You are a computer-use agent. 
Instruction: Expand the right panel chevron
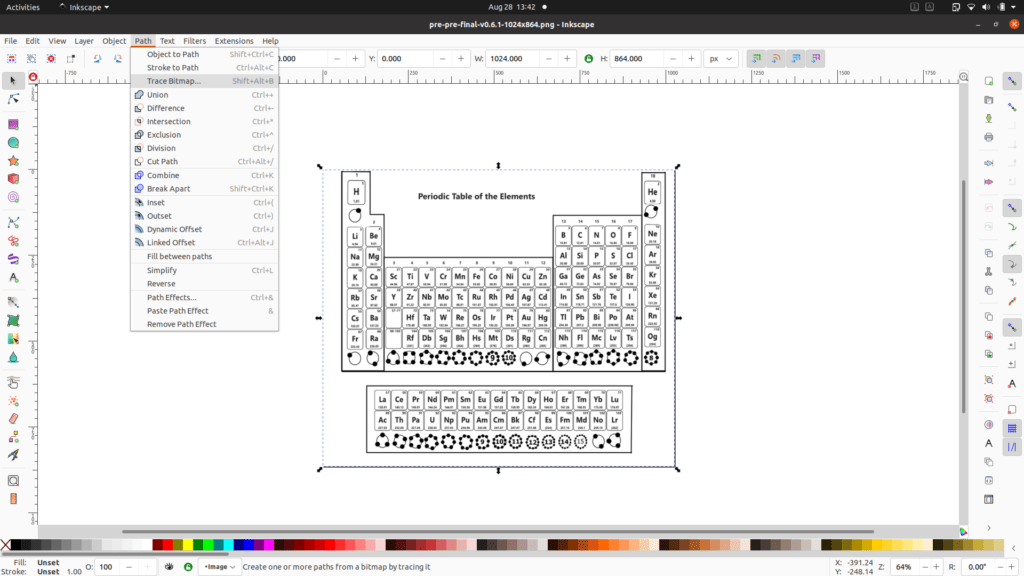tap(989, 528)
